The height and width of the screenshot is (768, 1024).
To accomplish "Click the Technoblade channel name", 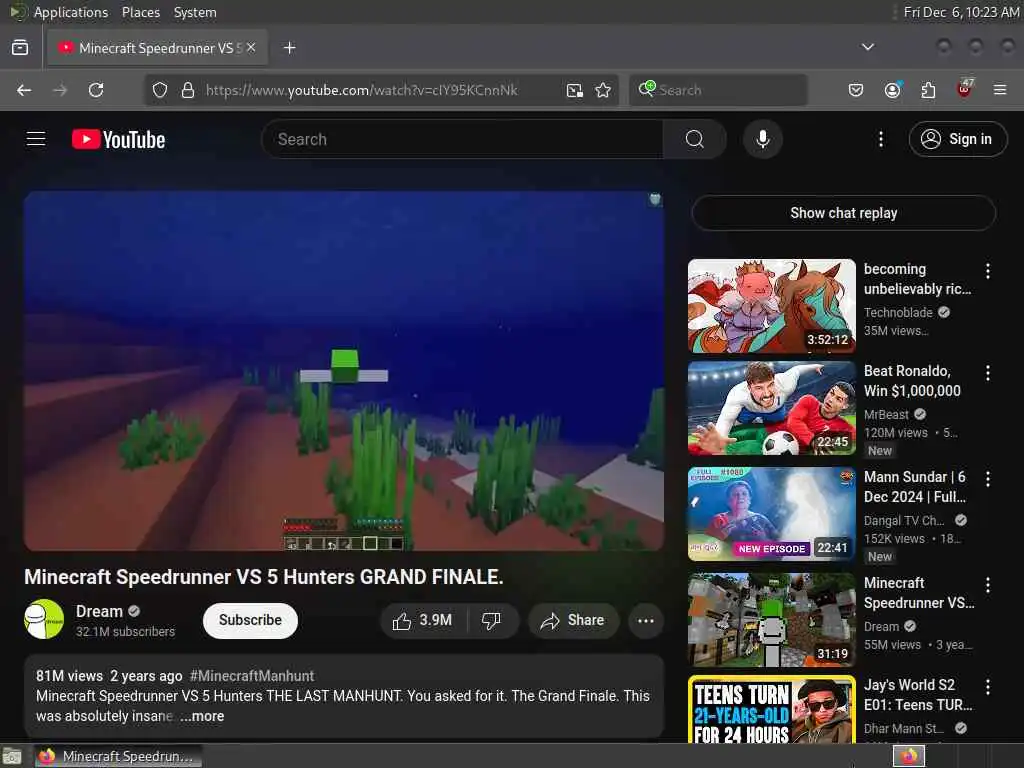I will coord(898,313).
